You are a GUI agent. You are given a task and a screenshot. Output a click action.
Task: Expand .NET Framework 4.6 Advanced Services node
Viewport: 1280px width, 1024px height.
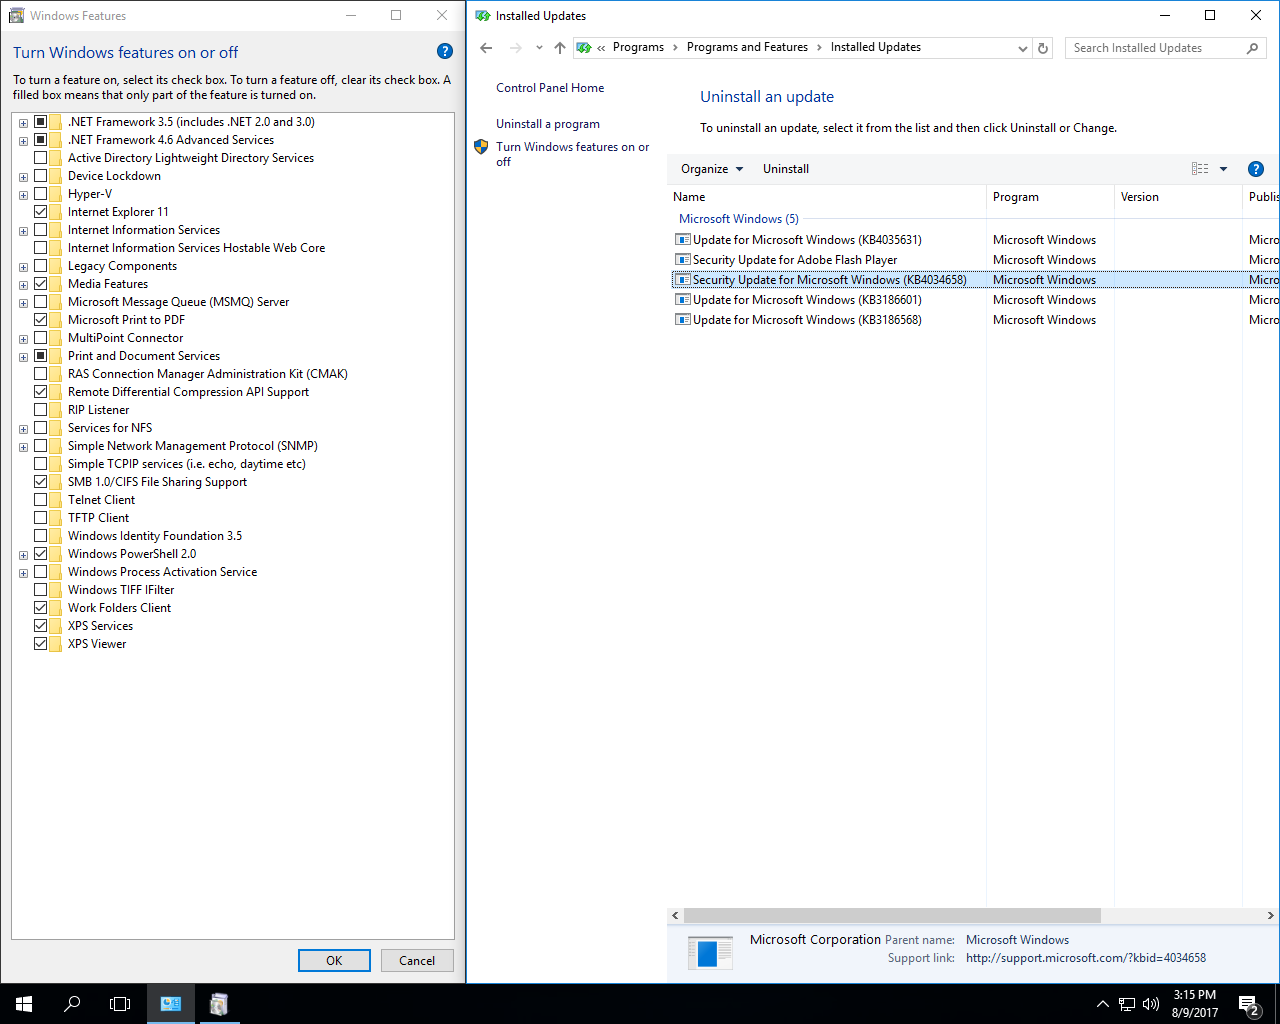23,141
